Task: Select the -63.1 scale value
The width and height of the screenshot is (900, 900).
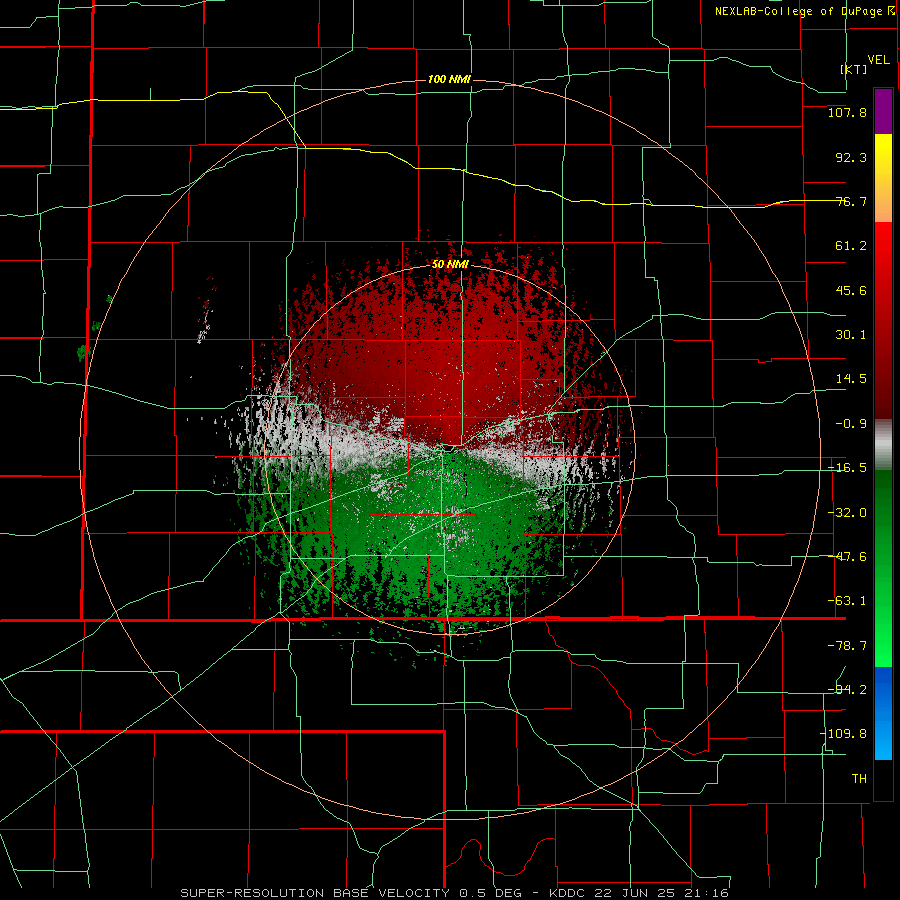Action: 847,601
